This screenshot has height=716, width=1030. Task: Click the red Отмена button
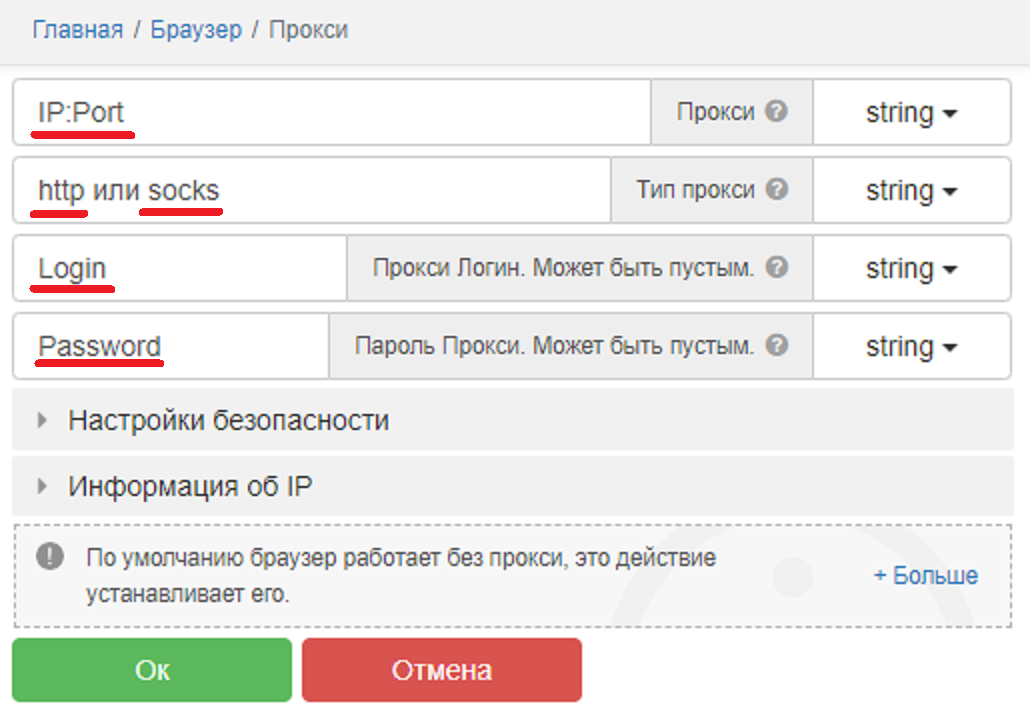441,669
